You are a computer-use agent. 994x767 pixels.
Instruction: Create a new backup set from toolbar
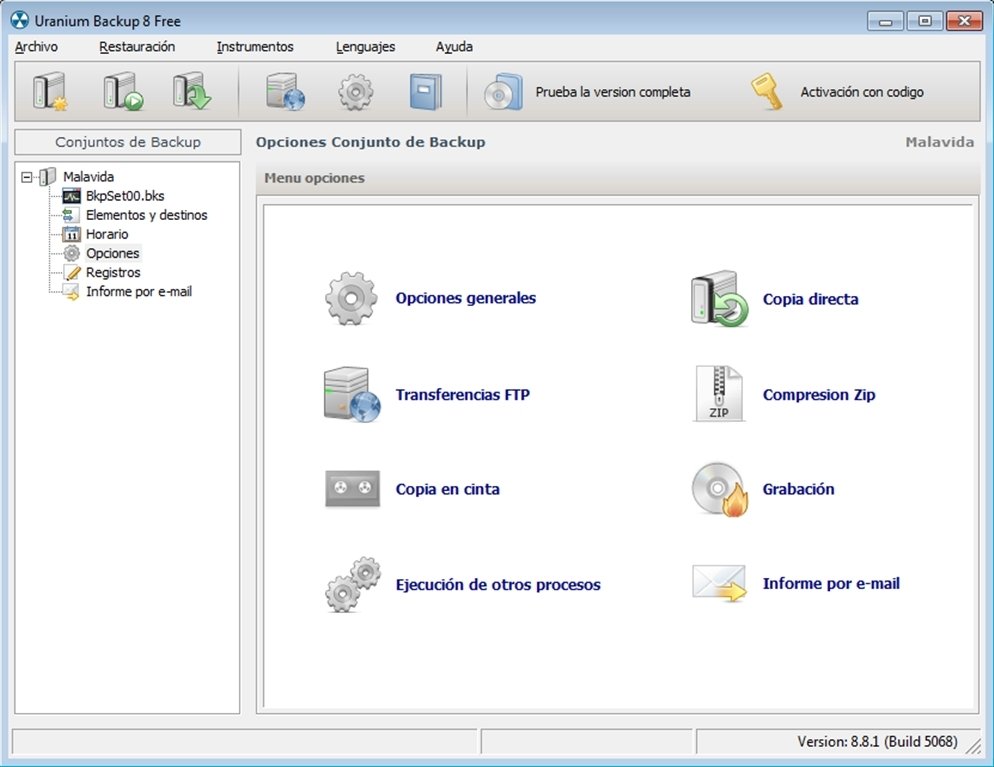click(x=50, y=91)
